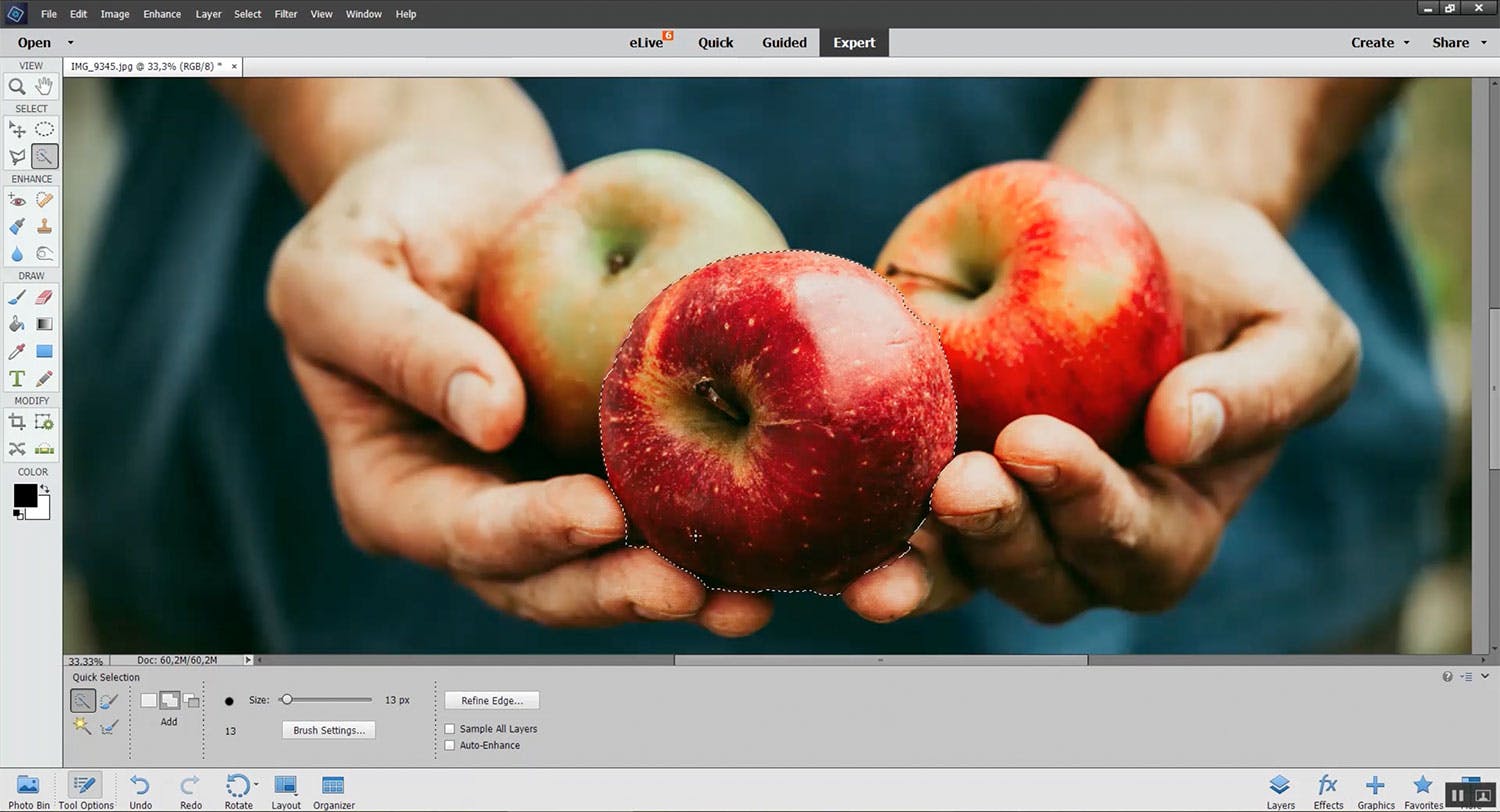Select the Eraser tool
Viewport: 1500px width, 812px height.
44,297
